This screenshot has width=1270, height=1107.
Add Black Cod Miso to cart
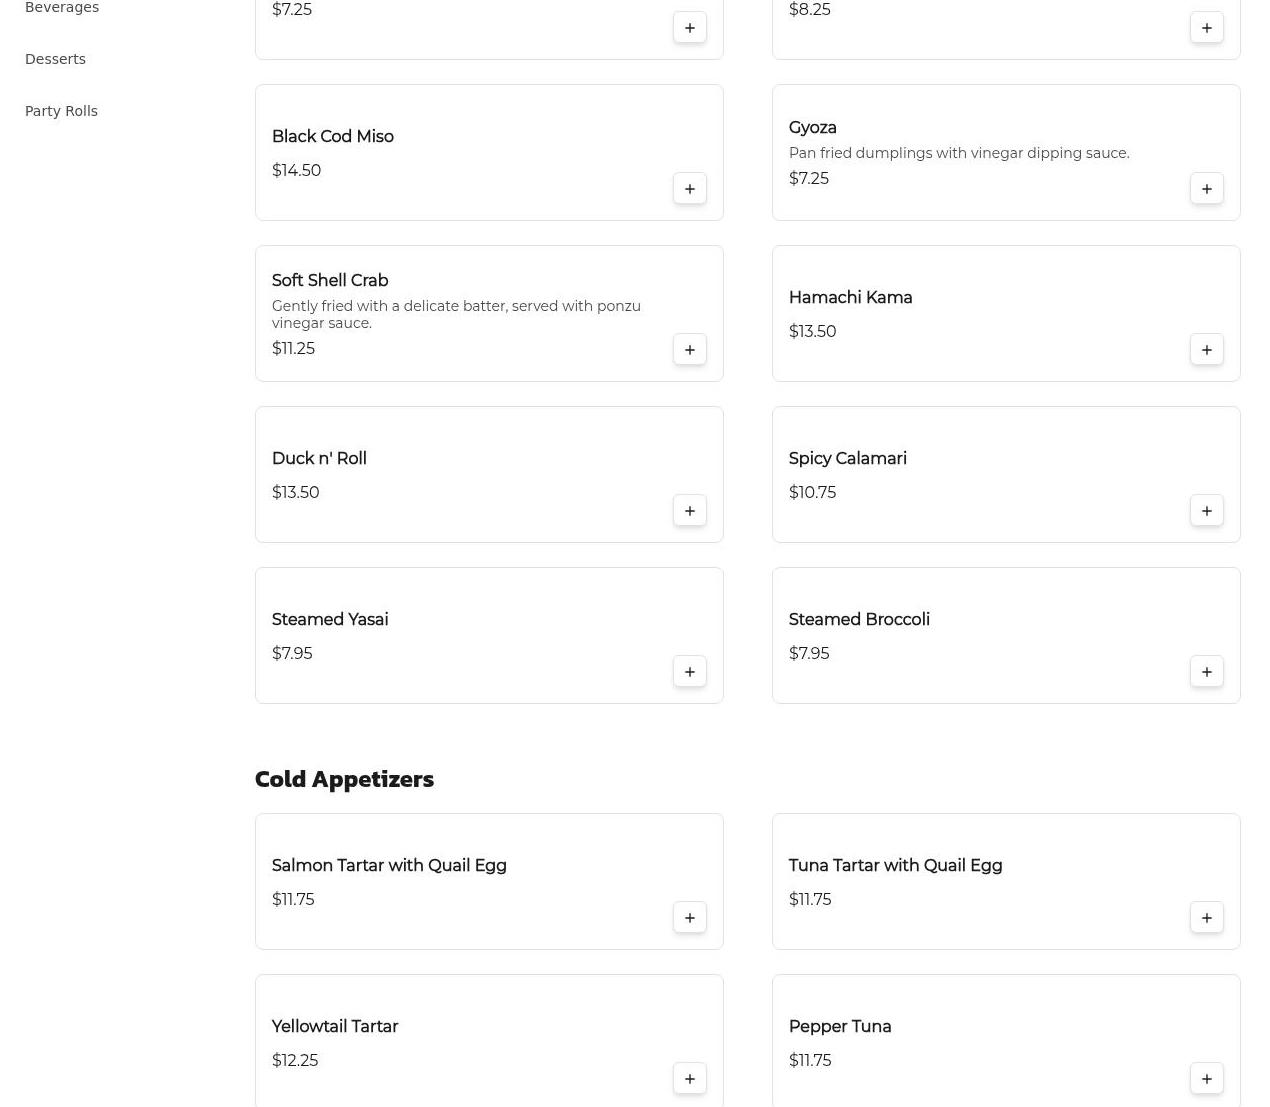(689, 189)
